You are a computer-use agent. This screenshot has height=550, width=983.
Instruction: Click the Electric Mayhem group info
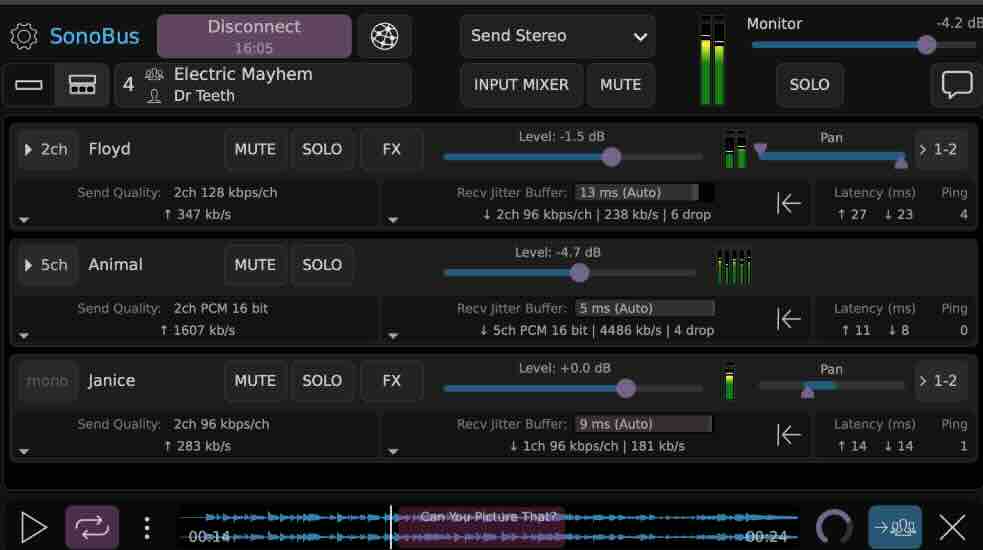[x=263, y=85]
